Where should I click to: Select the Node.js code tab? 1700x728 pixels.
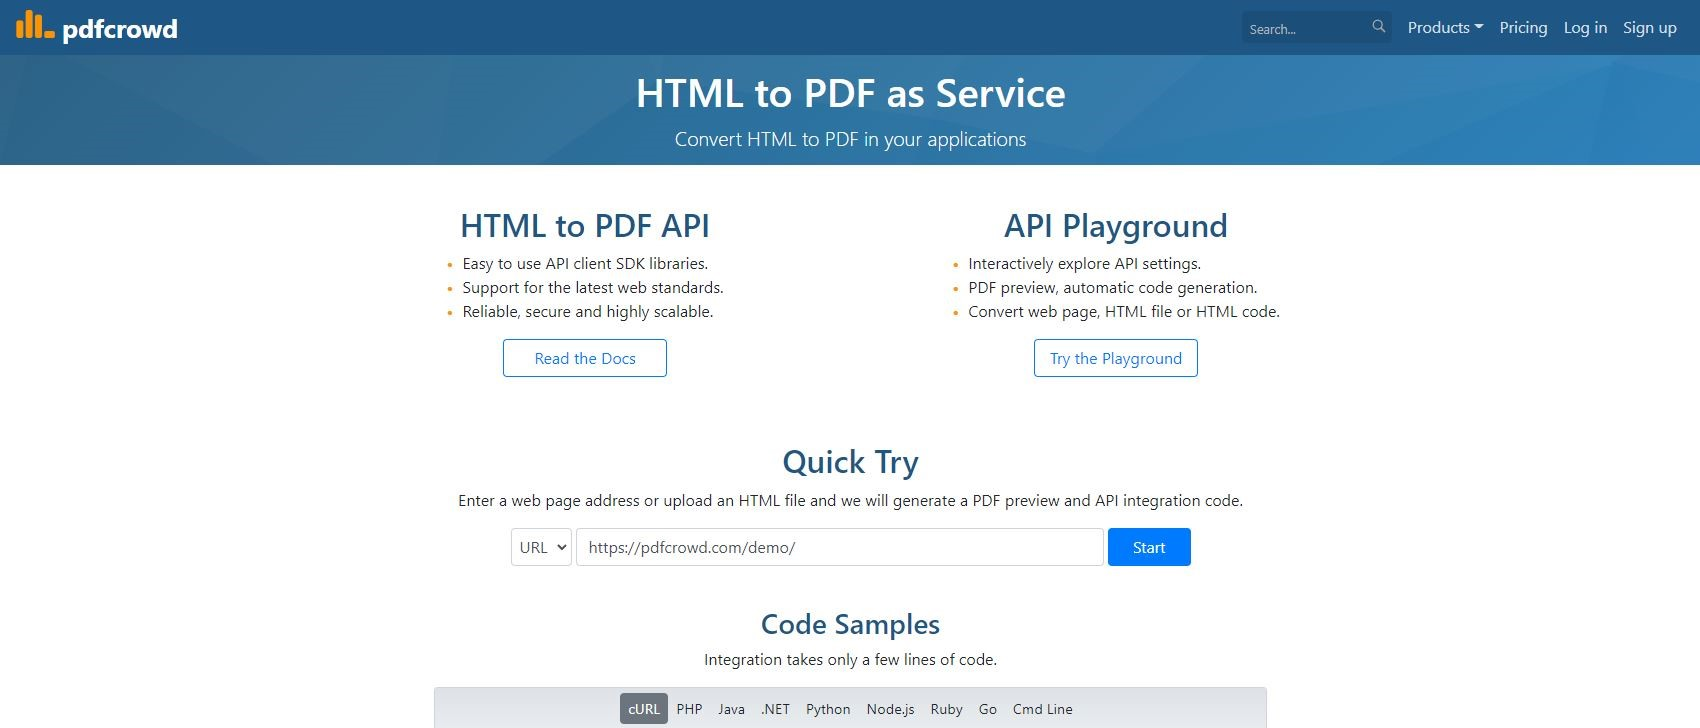click(x=890, y=709)
